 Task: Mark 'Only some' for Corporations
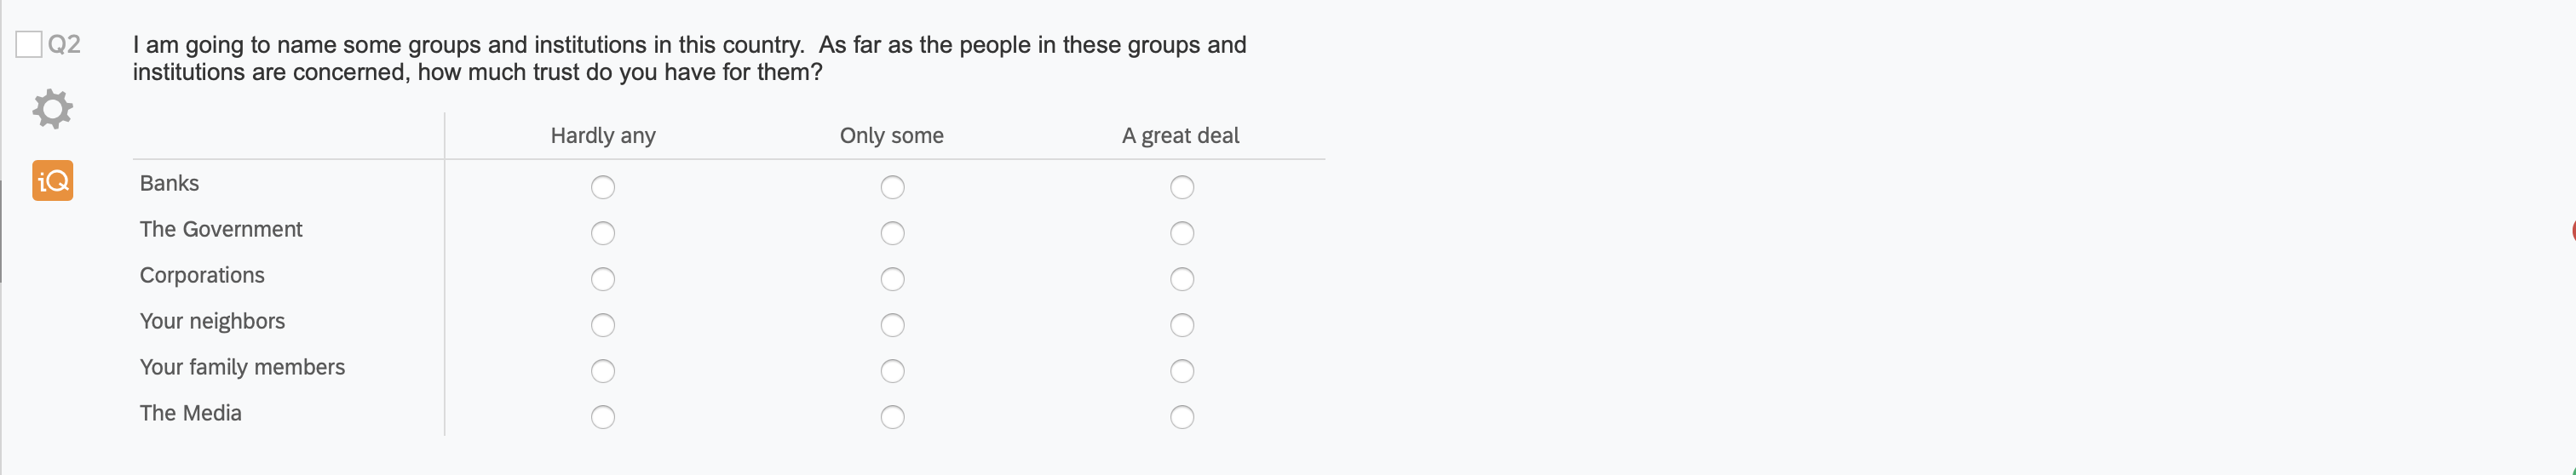[x=892, y=279]
